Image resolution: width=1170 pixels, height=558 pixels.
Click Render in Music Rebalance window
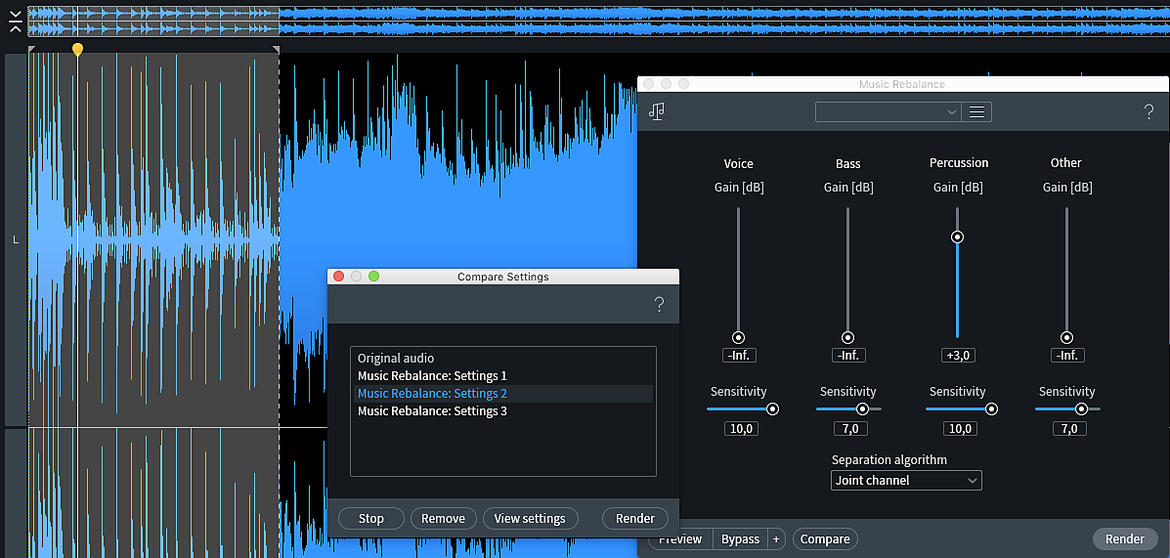pyautogui.click(x=1125, y=539)
